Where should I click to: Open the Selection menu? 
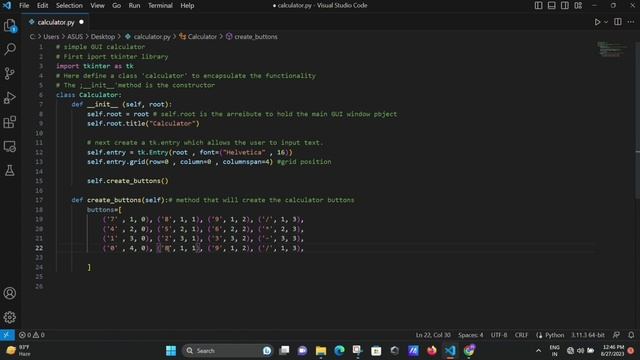coord(69,5)
